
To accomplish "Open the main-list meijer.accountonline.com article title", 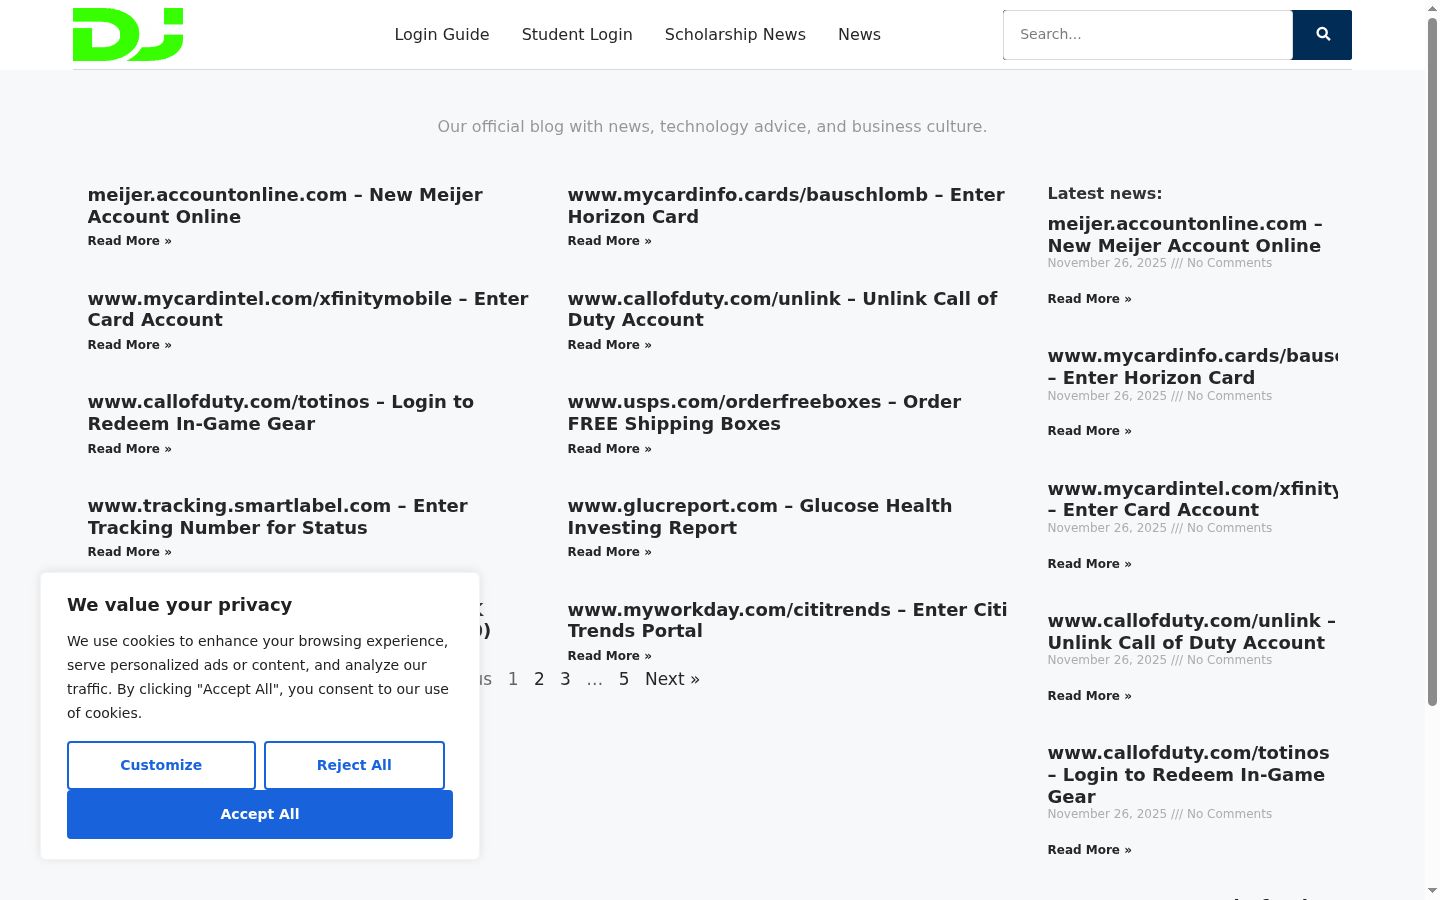I will tap(285, 206).
